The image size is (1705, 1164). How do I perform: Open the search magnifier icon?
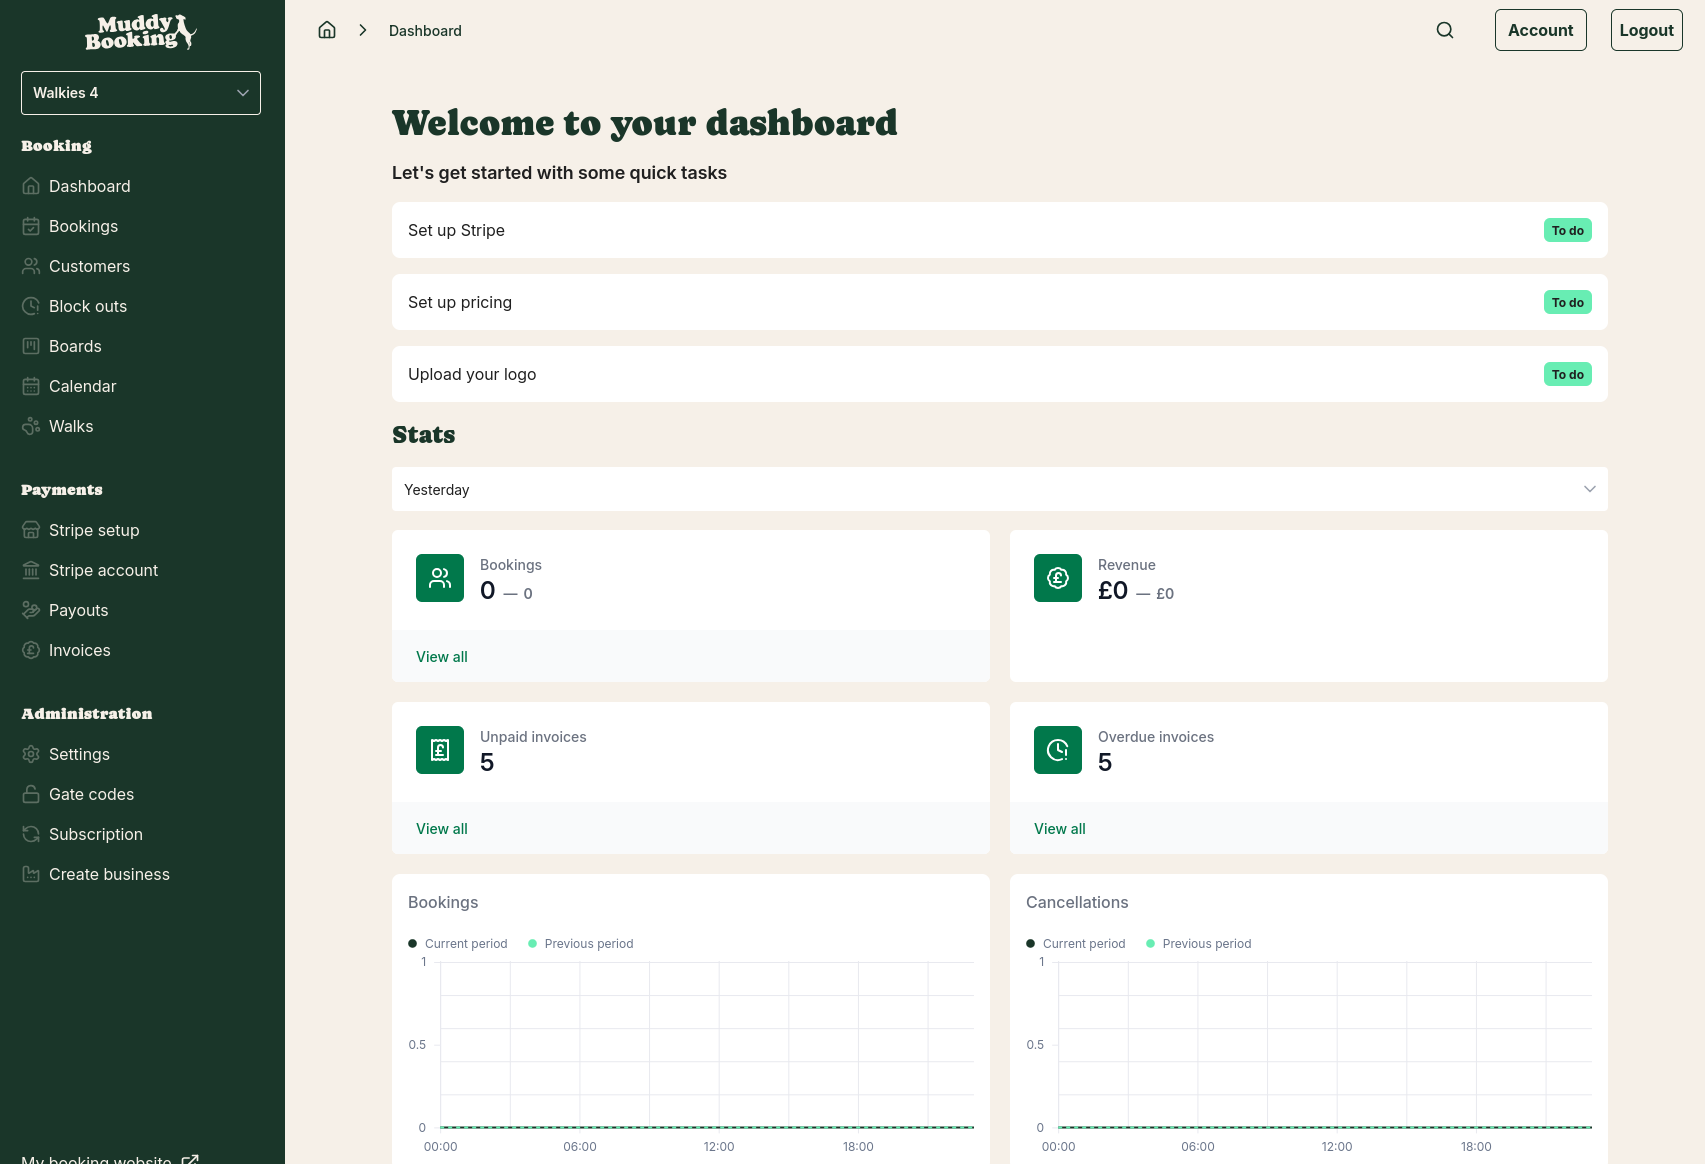1444,30
